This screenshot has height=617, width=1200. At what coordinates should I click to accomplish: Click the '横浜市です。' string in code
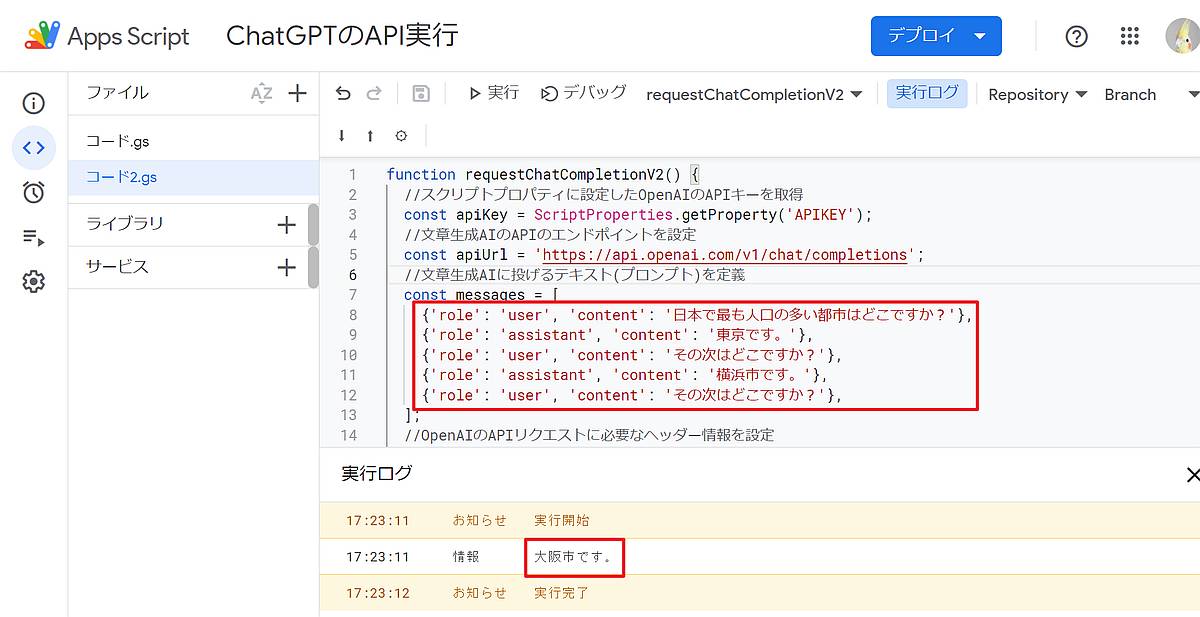point(763,375)
